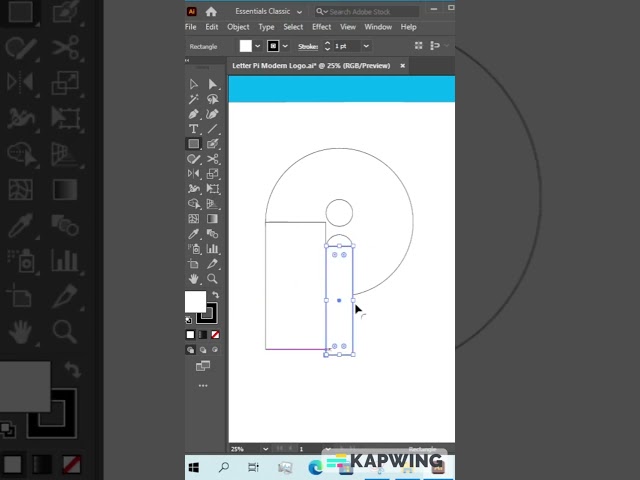Click the Stroke panel link

point(308,47)
